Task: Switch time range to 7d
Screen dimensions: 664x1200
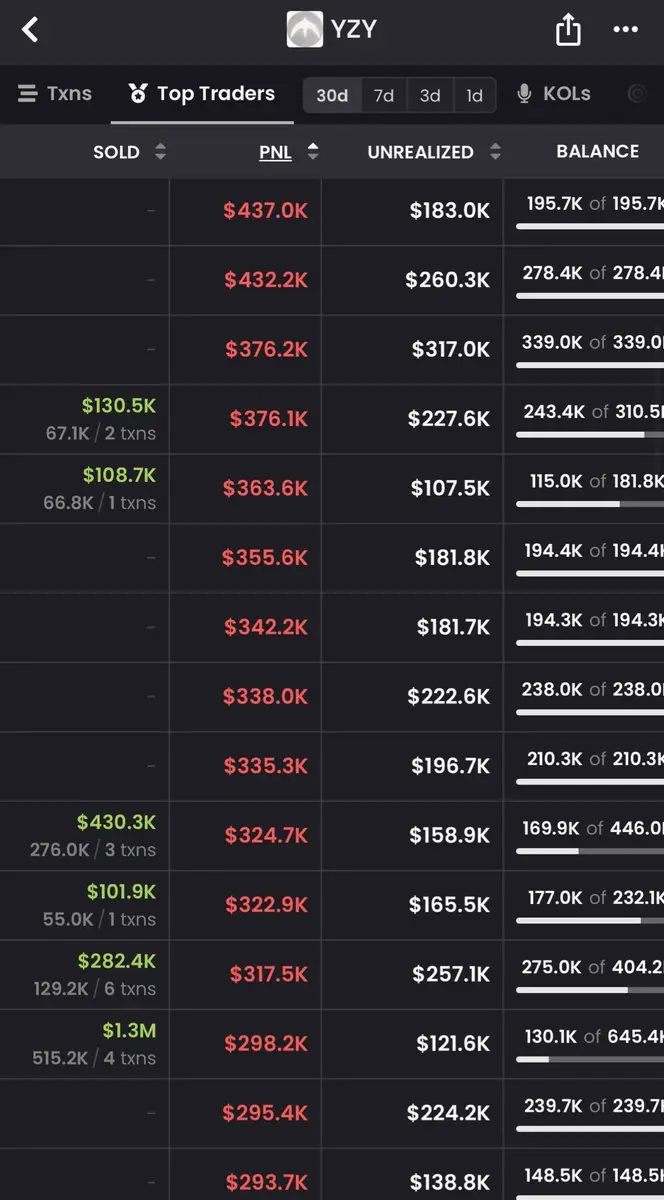Action: click(x=384, y=95)
